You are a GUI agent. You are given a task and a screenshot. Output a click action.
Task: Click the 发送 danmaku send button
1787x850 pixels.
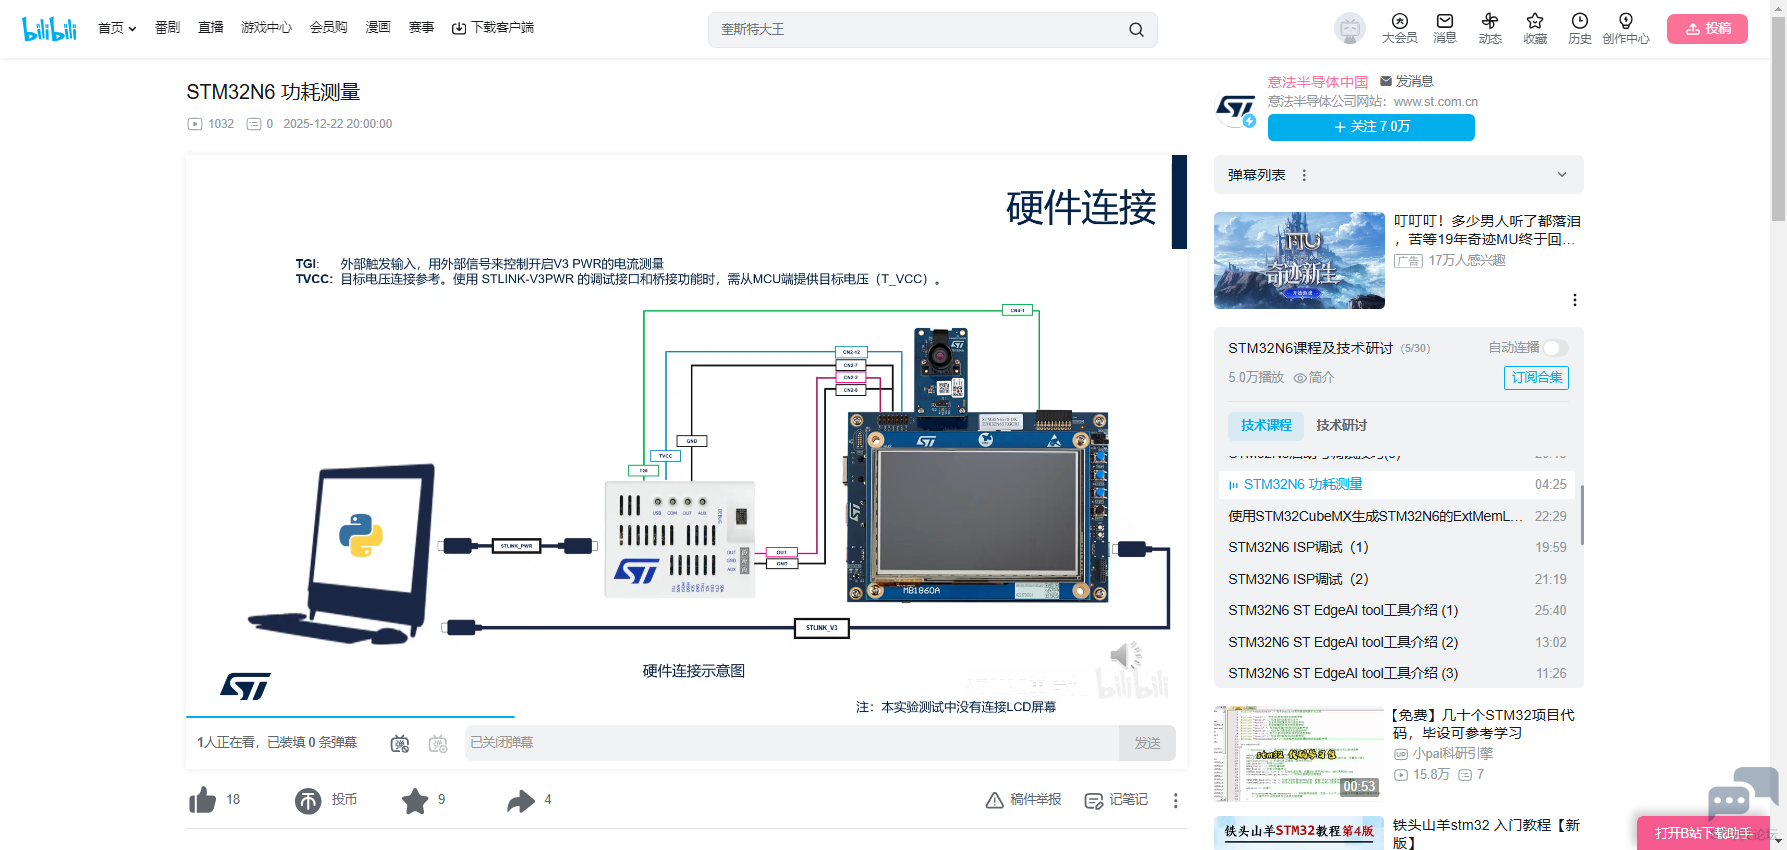1147,743
